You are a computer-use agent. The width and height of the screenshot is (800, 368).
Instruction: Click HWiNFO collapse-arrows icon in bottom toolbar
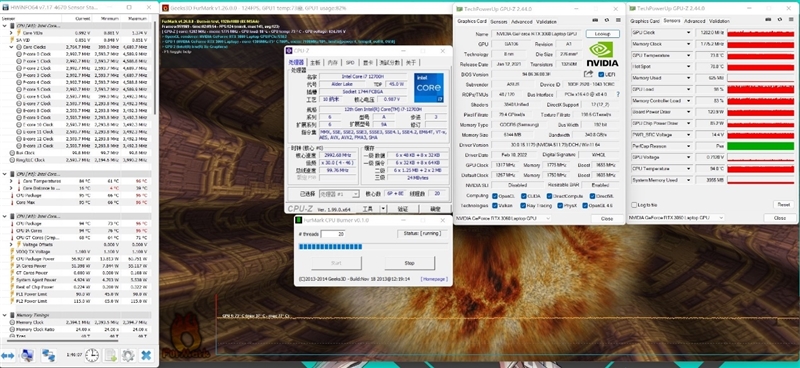8,355
